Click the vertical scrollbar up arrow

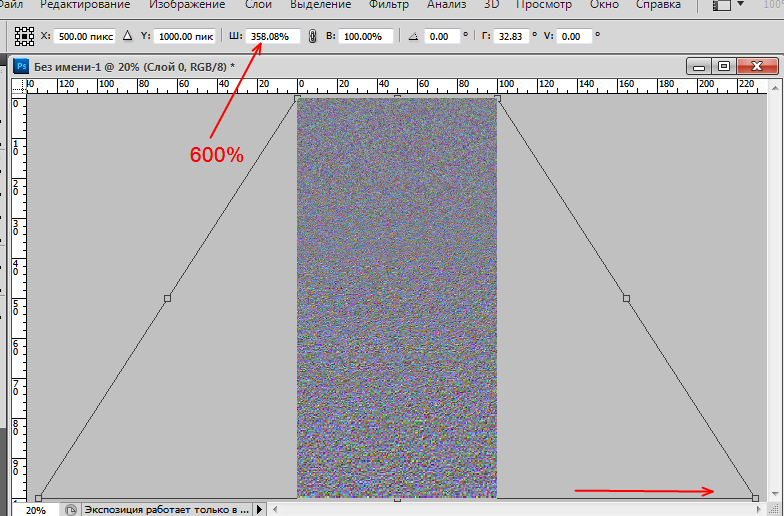coord(776,86)
